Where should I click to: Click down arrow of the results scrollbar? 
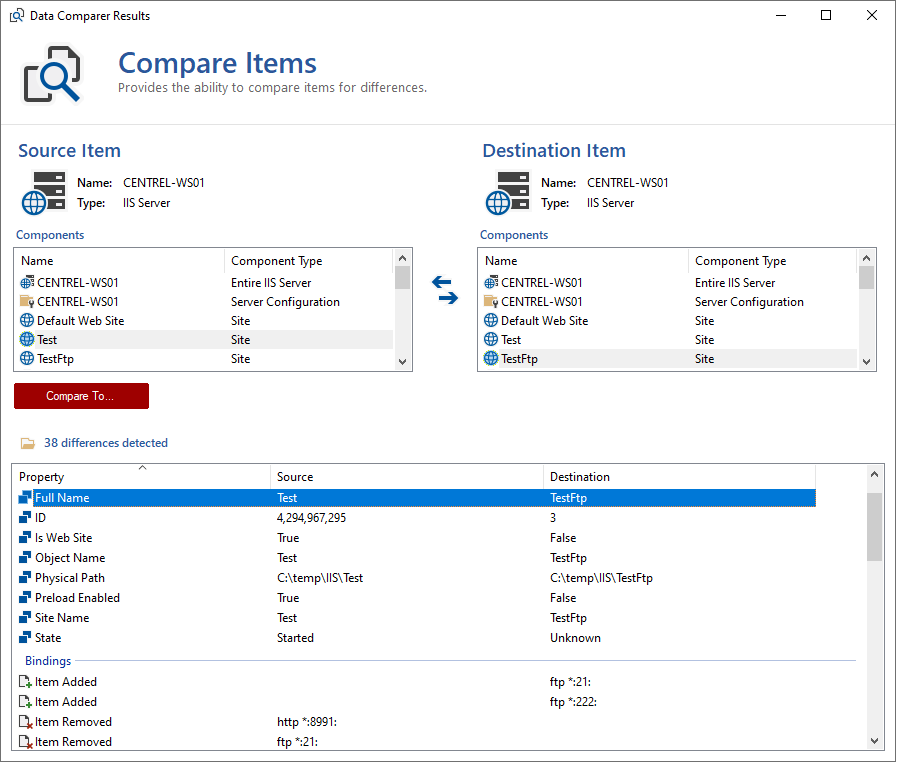pos(875,741)
